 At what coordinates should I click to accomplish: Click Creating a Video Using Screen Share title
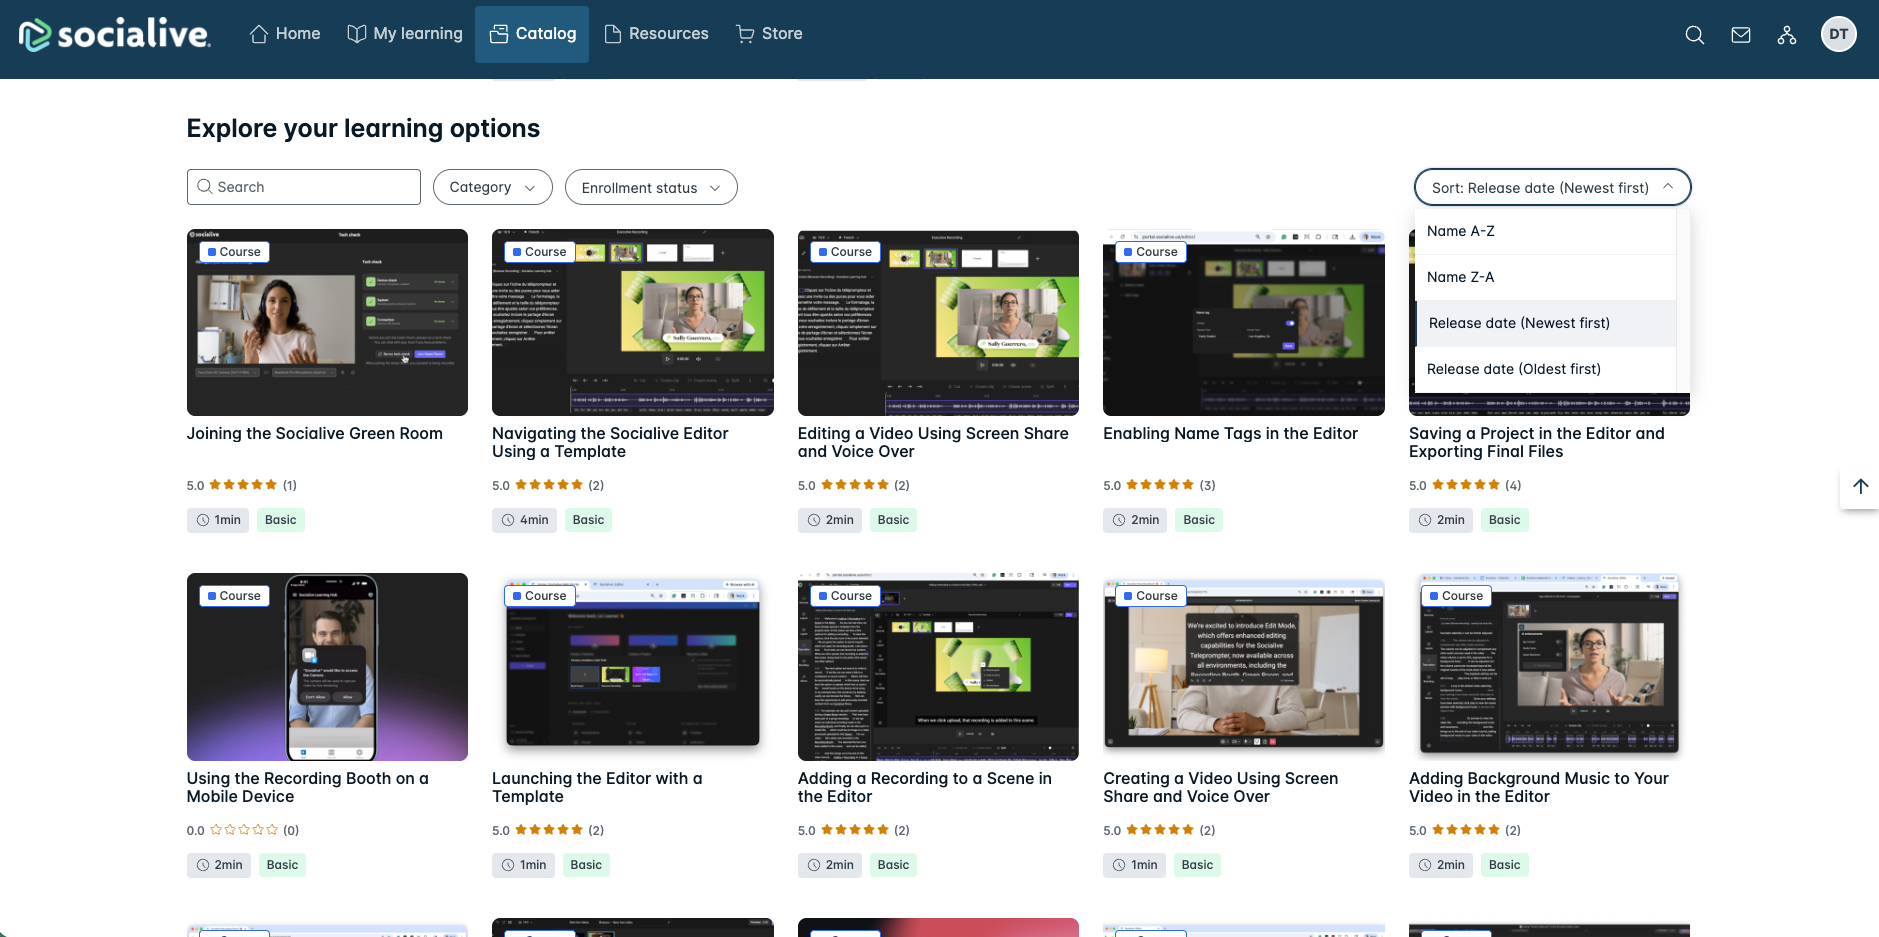click(x=1221, y=788)
